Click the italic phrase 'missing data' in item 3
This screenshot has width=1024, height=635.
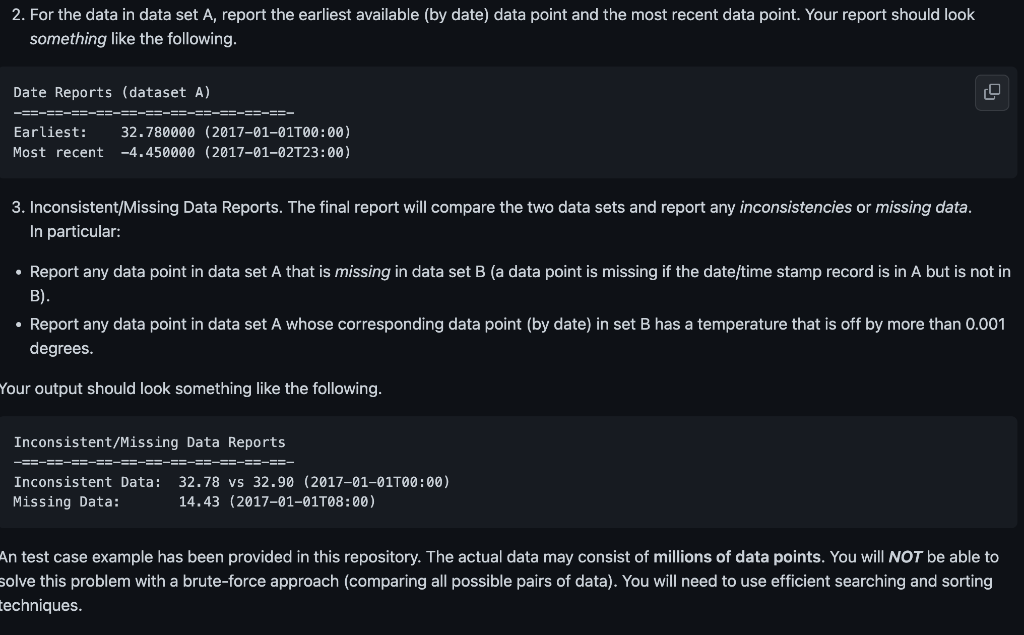click(x=921, y=207)
